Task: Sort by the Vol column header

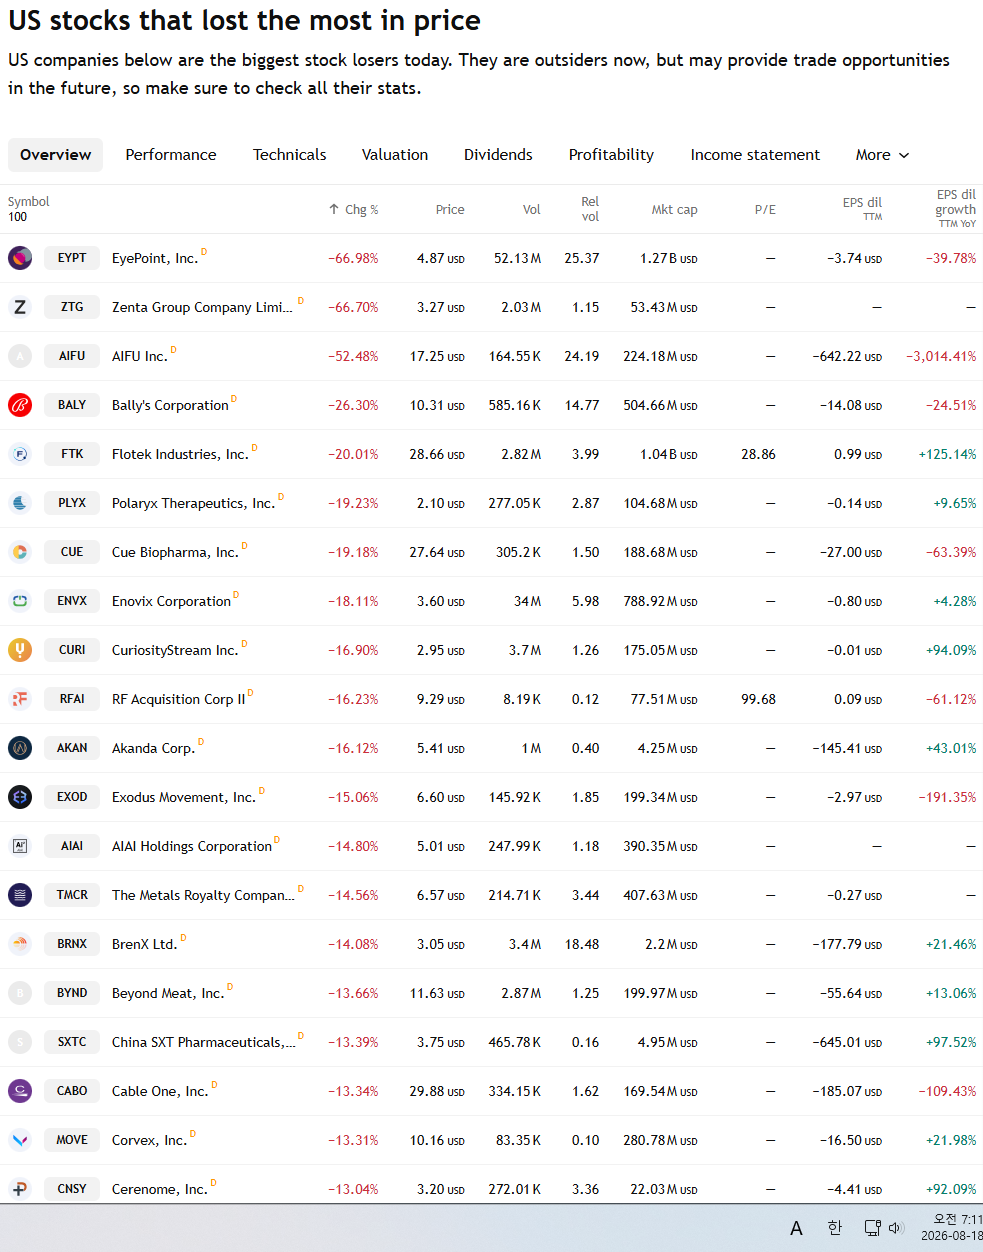Action: click(x=532, y=210)
